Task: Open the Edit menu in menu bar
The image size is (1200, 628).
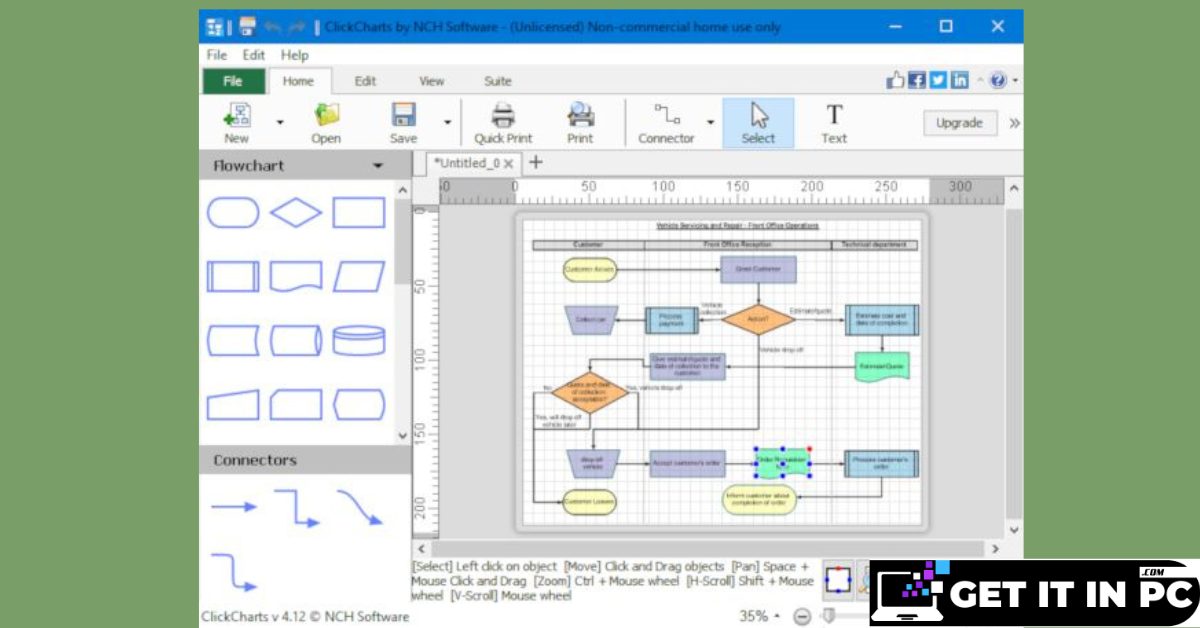Action: point(254,55)
